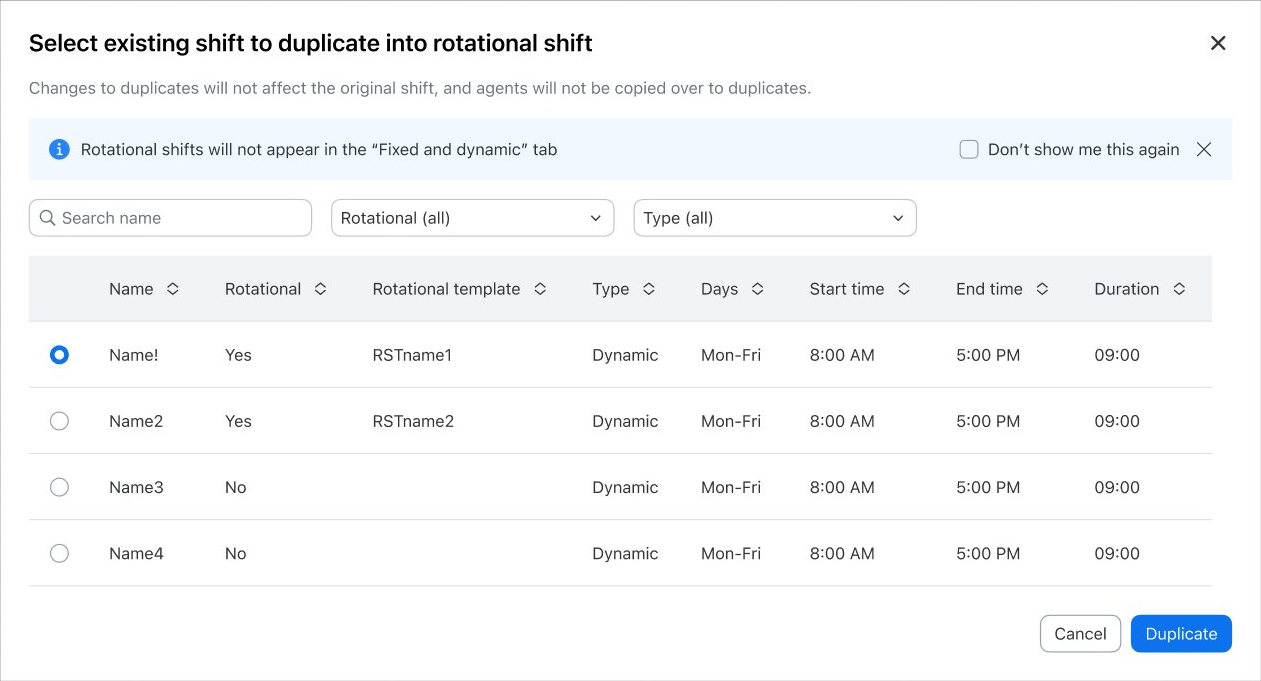The height and width of the screenshot is (681, 1261).
Task: Click "Yes" in the Name2 row
Action: coord(238,421)
